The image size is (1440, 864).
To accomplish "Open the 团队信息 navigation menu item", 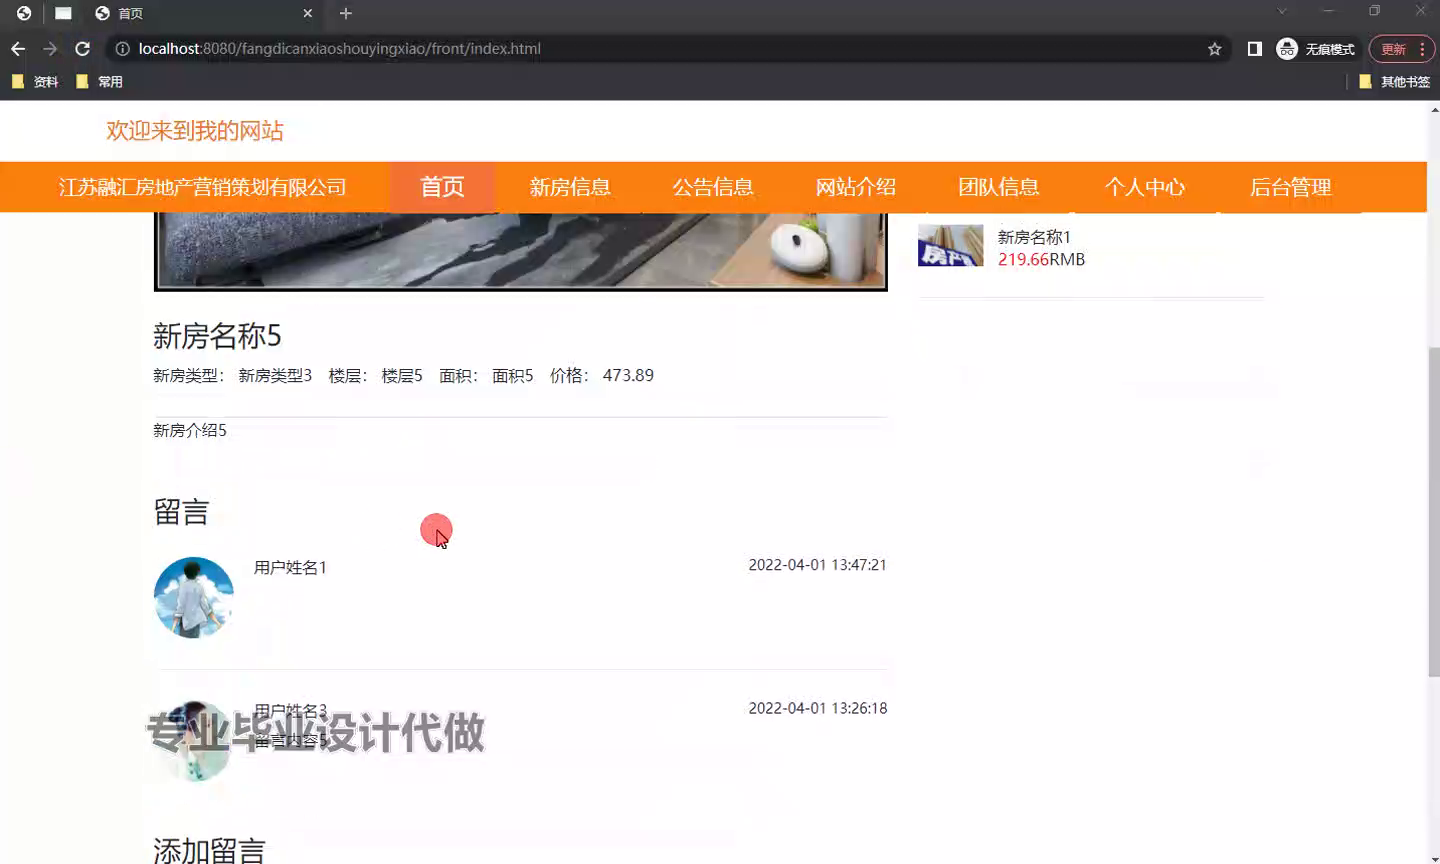I will pos(999,187).
